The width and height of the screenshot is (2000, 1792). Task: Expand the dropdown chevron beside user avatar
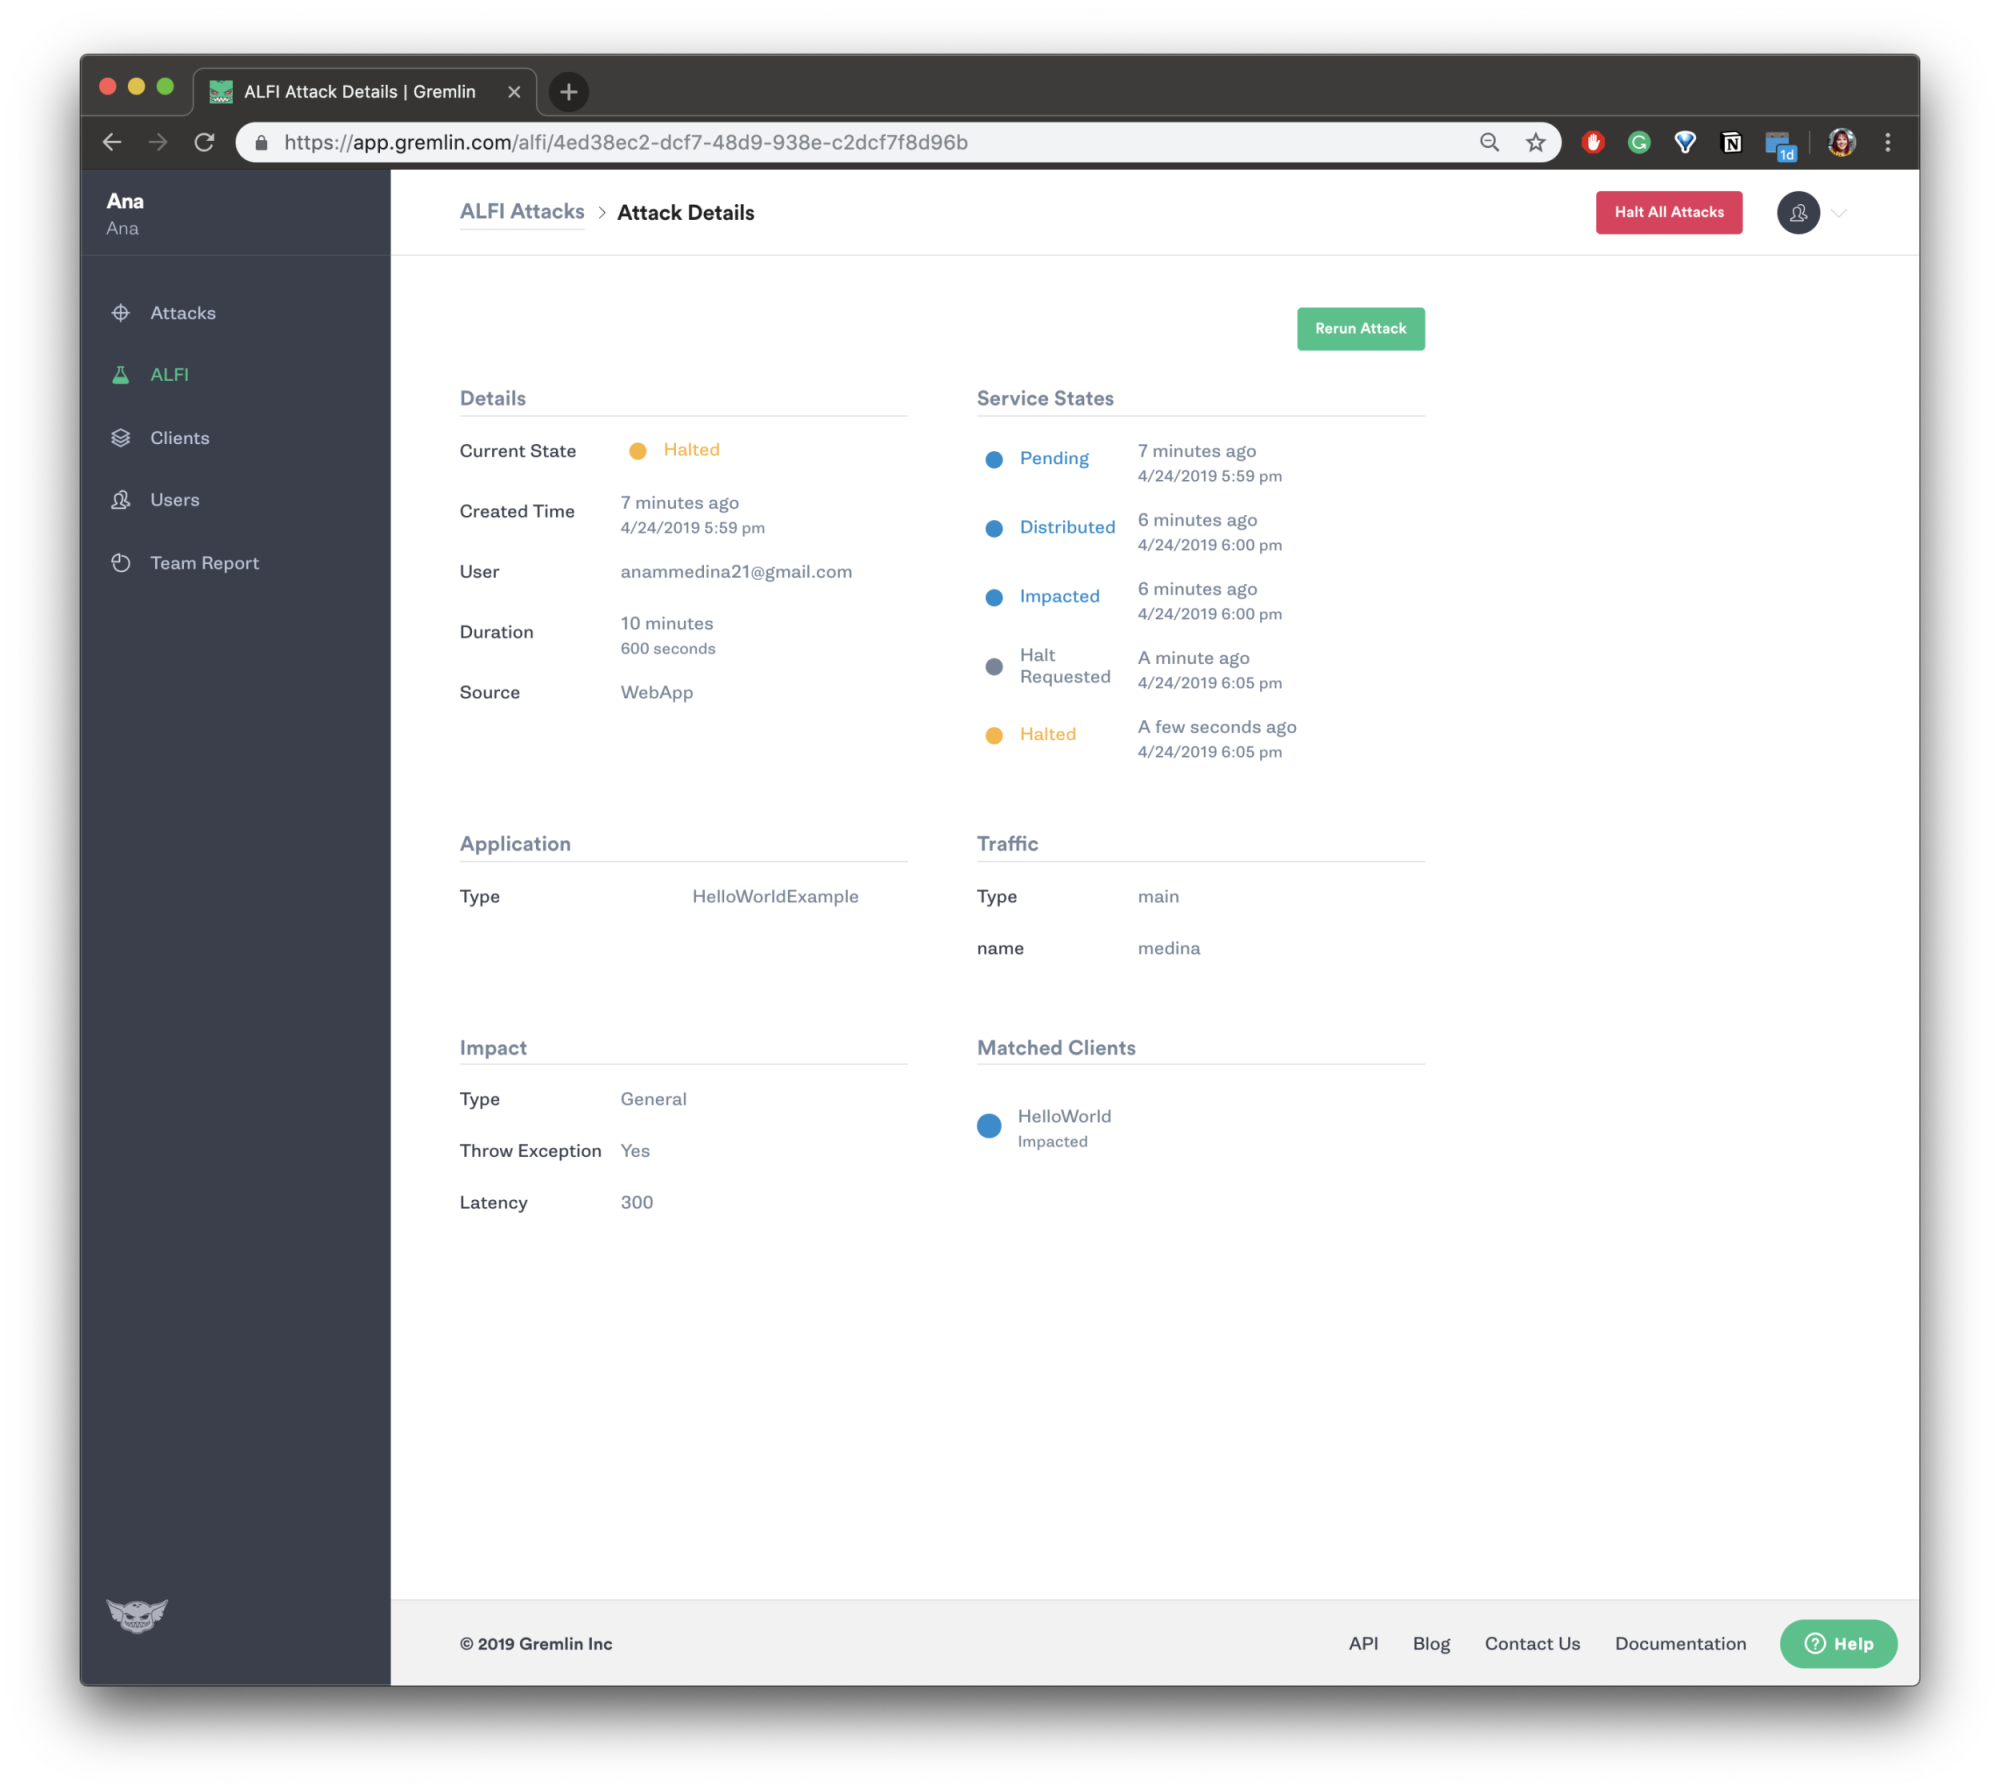coord(1839,213)
